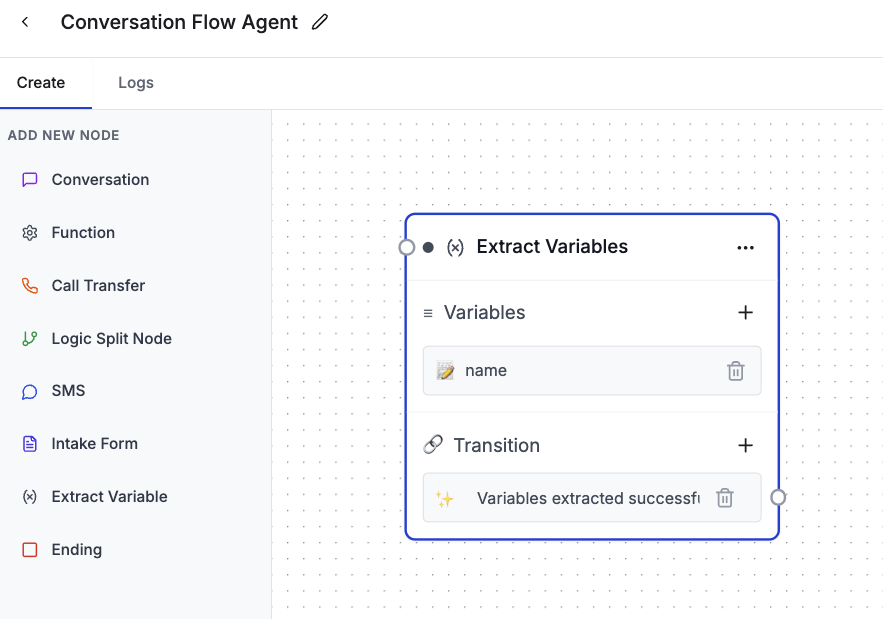Click the red Ending square icon
The width and height of the screenshot is (883, 619).
(29, 550)
